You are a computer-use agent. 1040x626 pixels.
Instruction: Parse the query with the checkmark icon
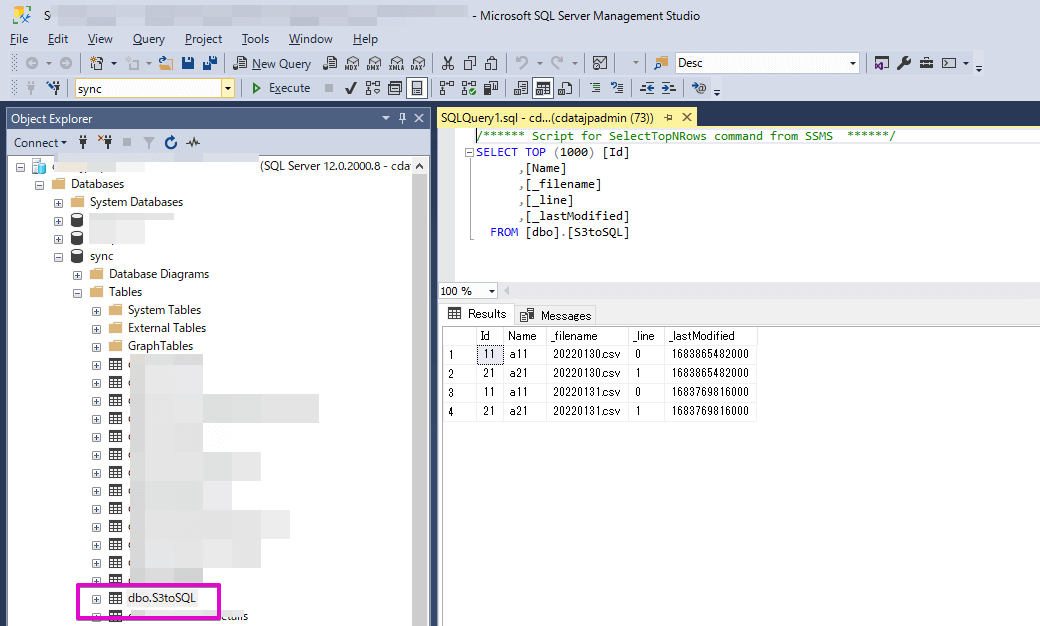click(x=351, y=88)
